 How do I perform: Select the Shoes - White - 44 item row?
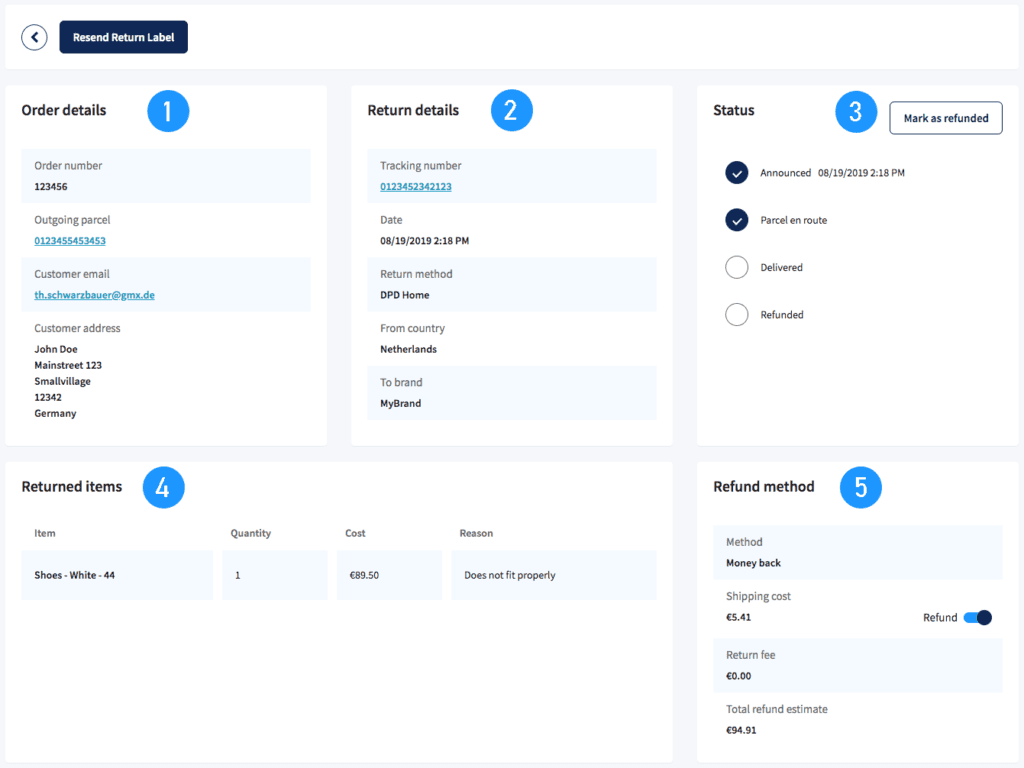click(x=116, y=575)
